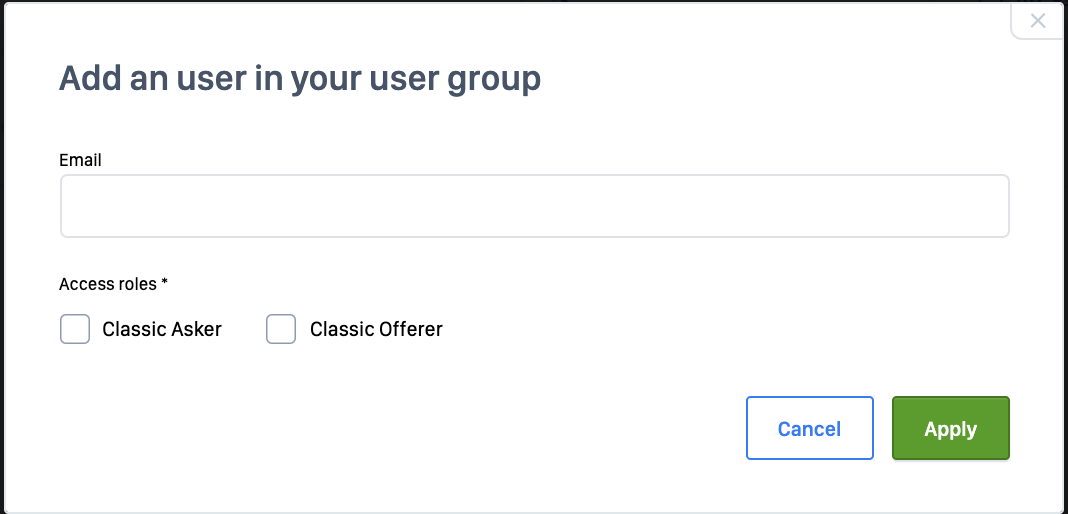Place the cursor in the Email box
The width and height of the screenshot is (1068, 514).
click(x=534, y=206)
